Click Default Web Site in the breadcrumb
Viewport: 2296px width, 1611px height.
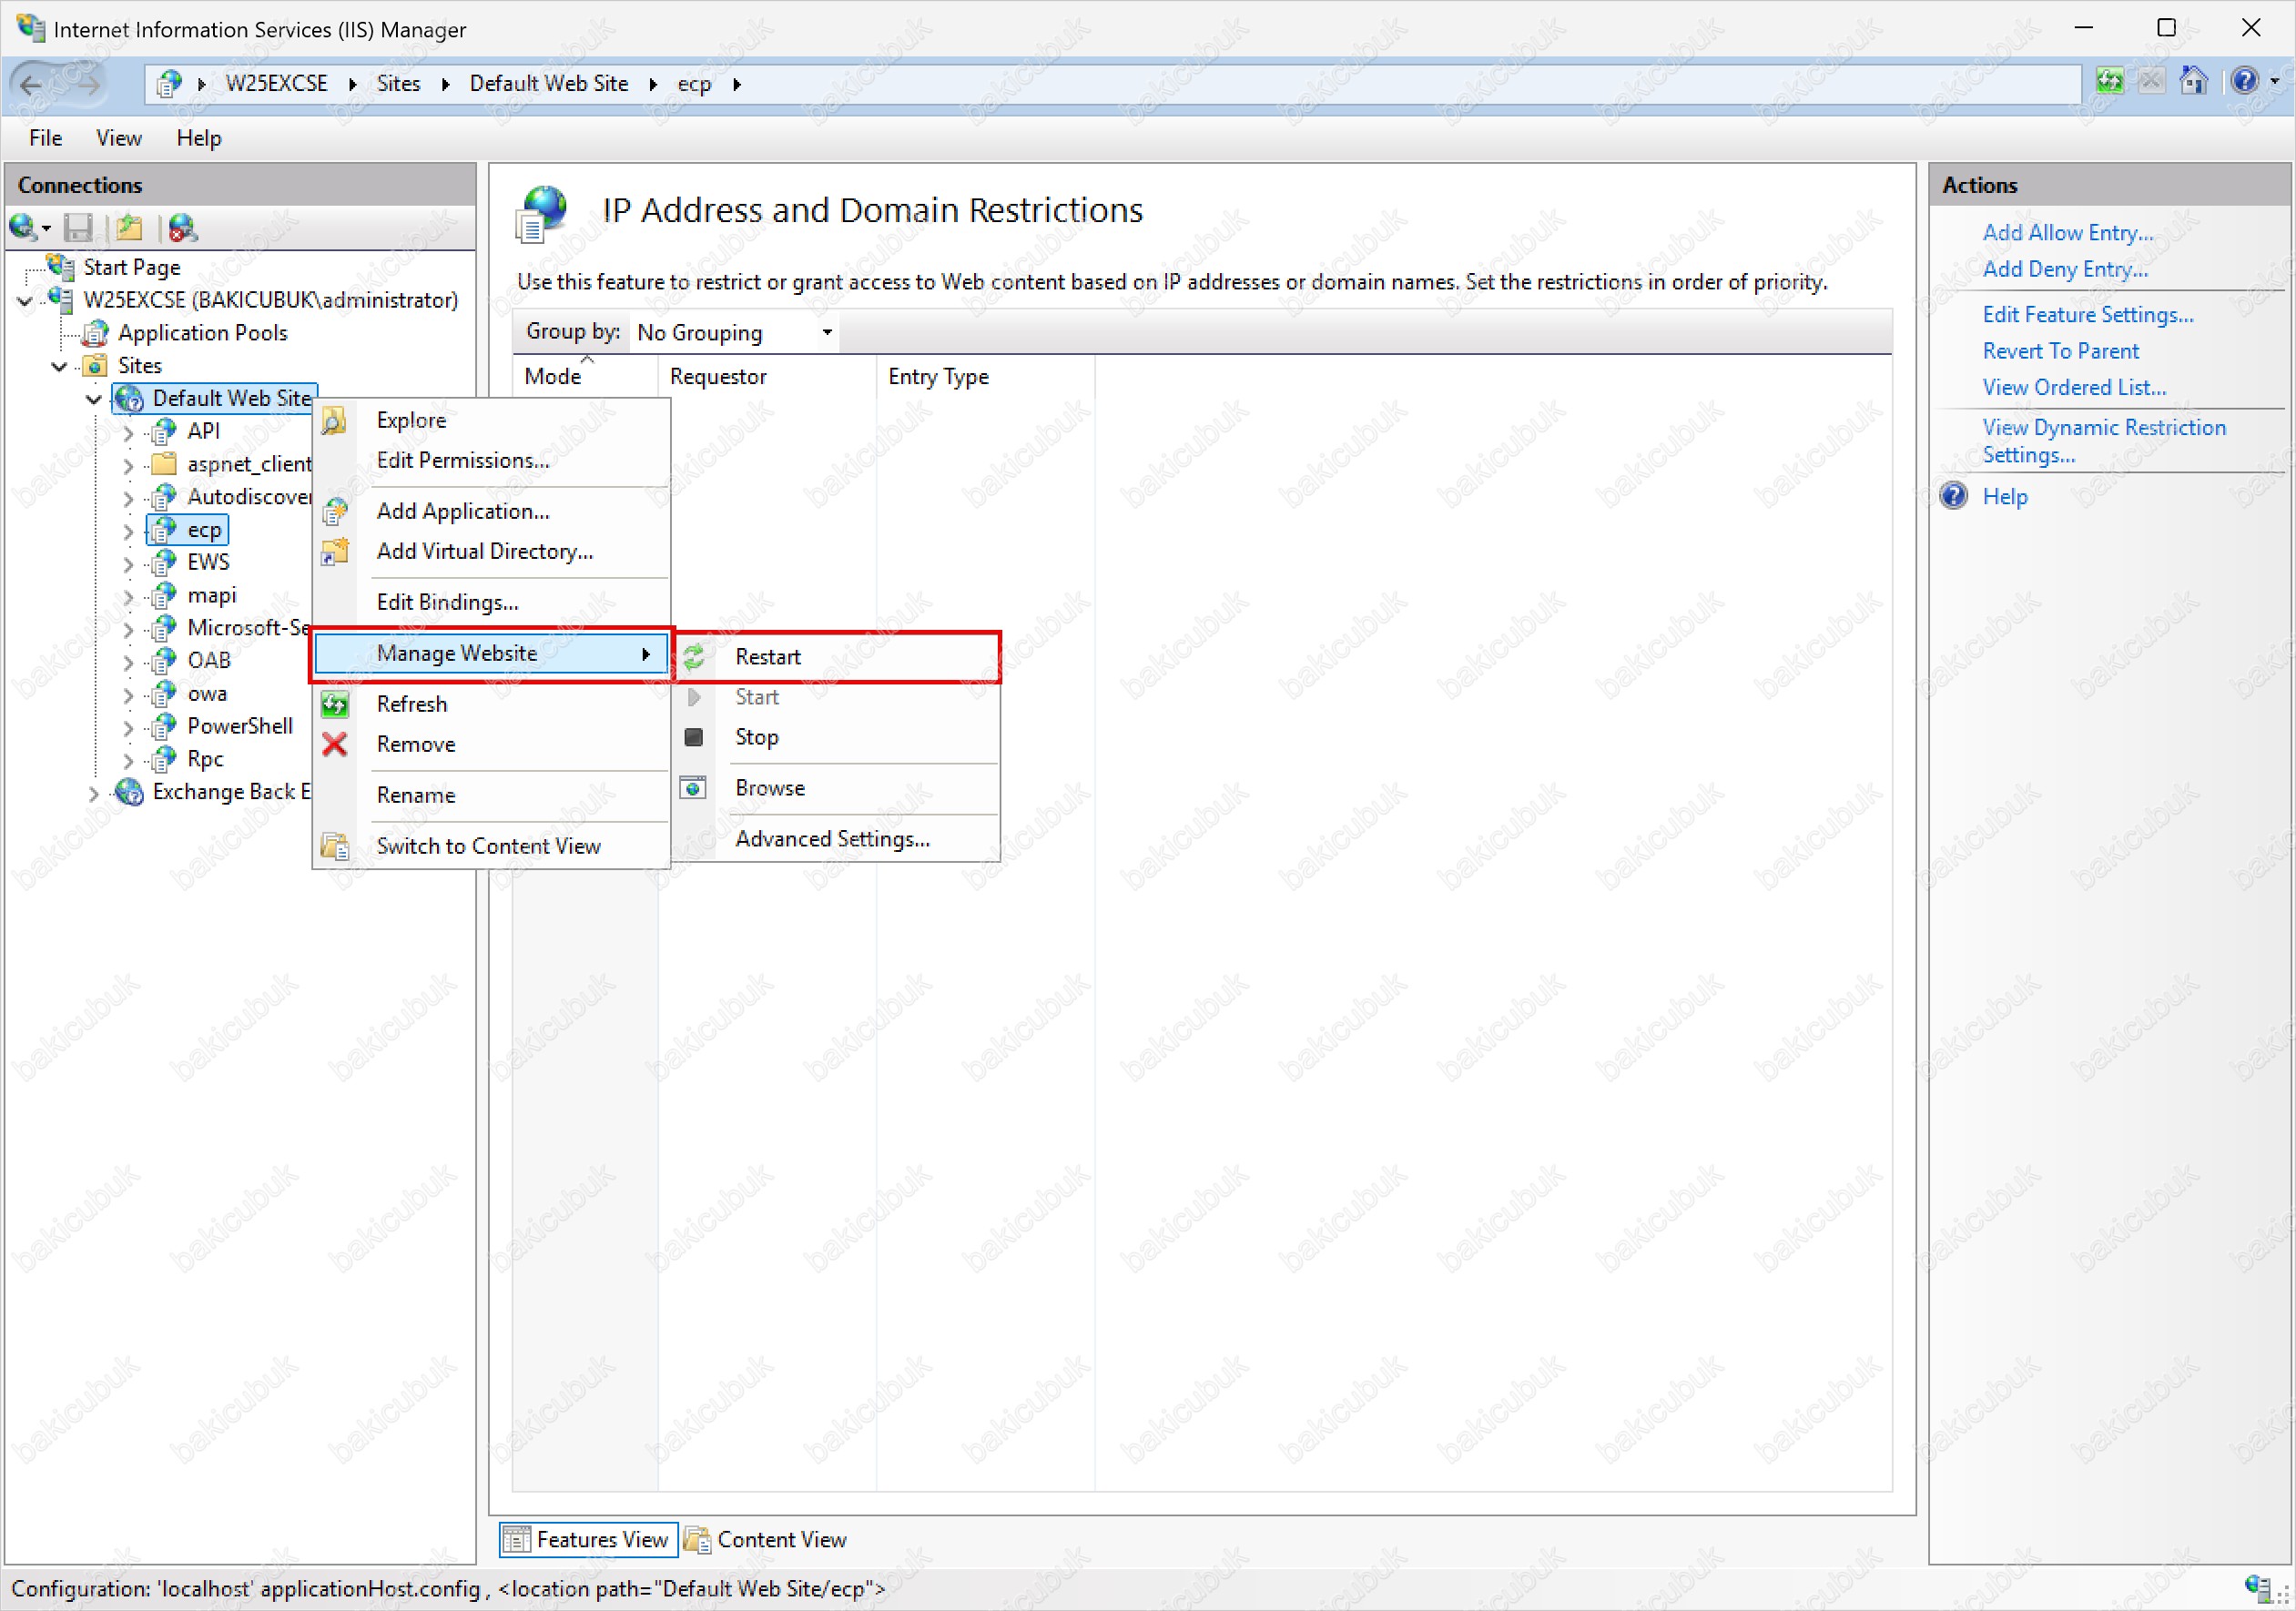point(549,84)
